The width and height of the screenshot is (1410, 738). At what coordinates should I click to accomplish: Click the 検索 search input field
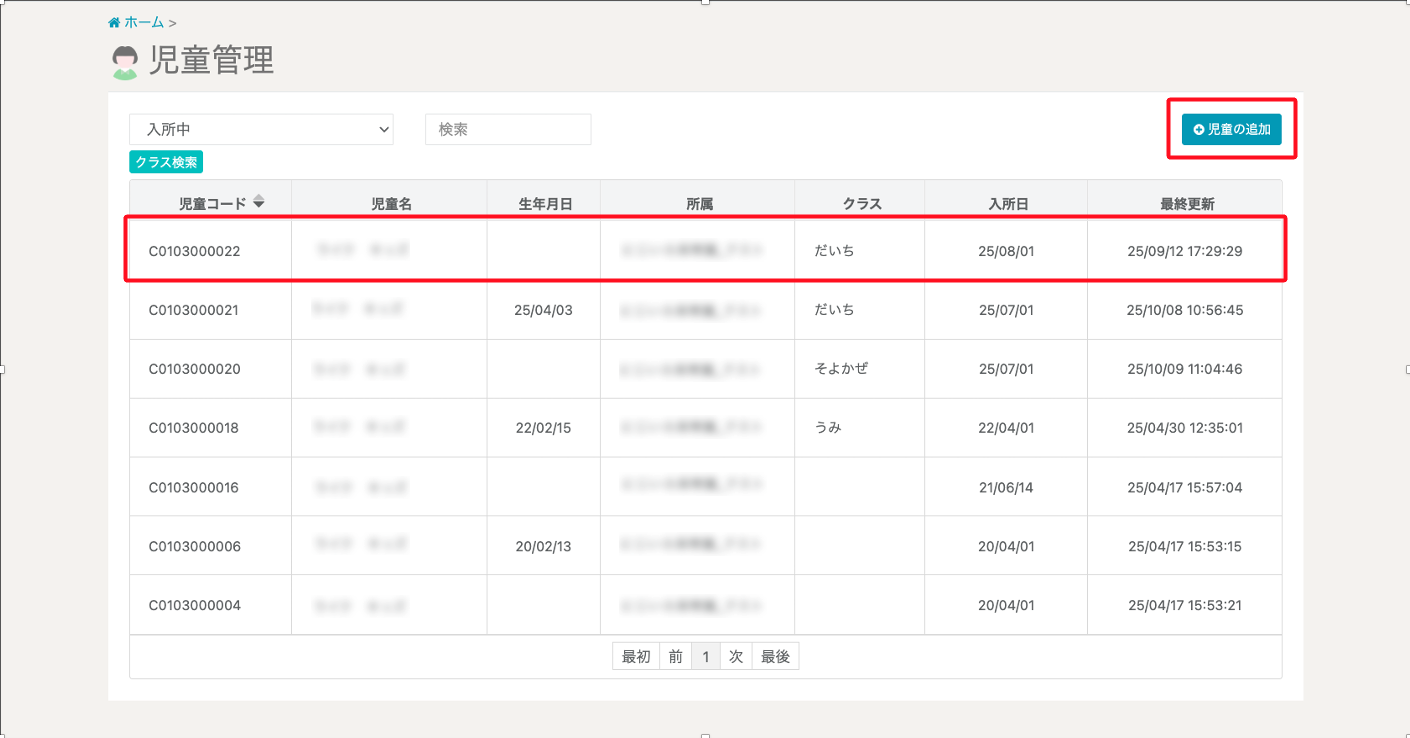[x=508, y=129]
